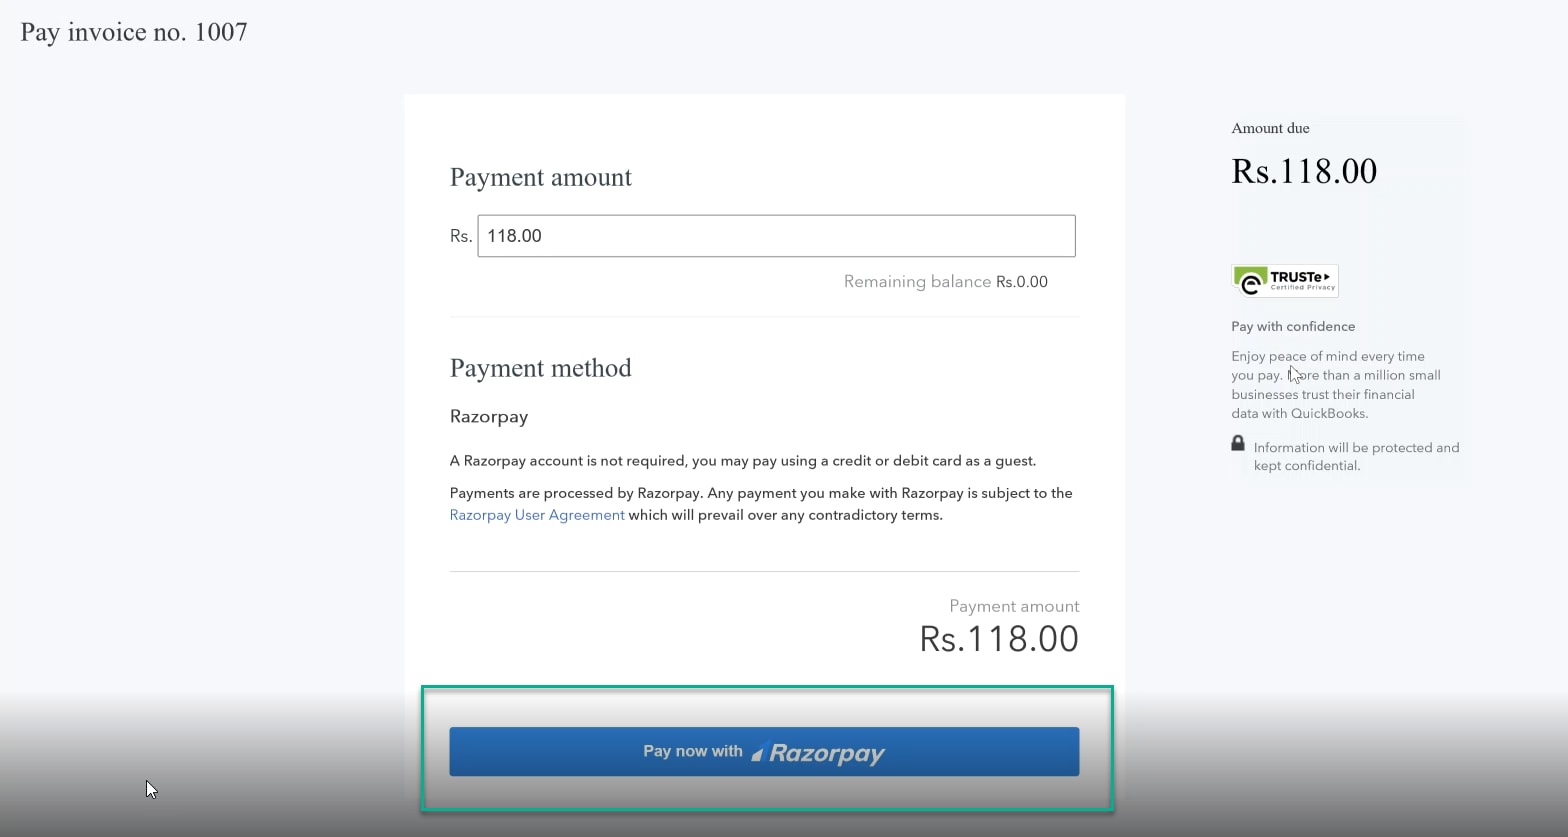
Task: Click the "Payment method" section heading
Action: pos(540,368)
